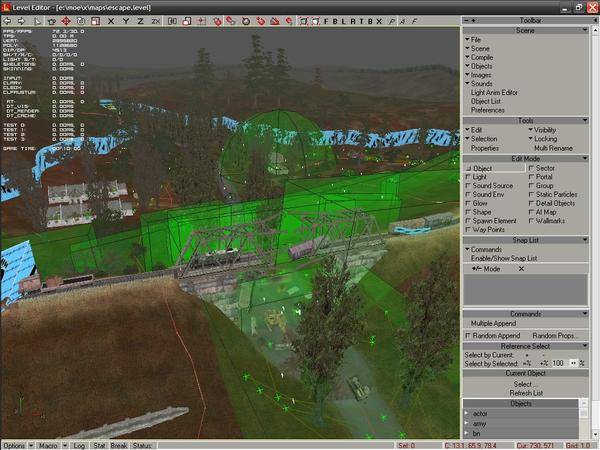The width and height of the screenshot is (600, 450).
Task: Switch to Front view with F icon
Action: point(327,20)
